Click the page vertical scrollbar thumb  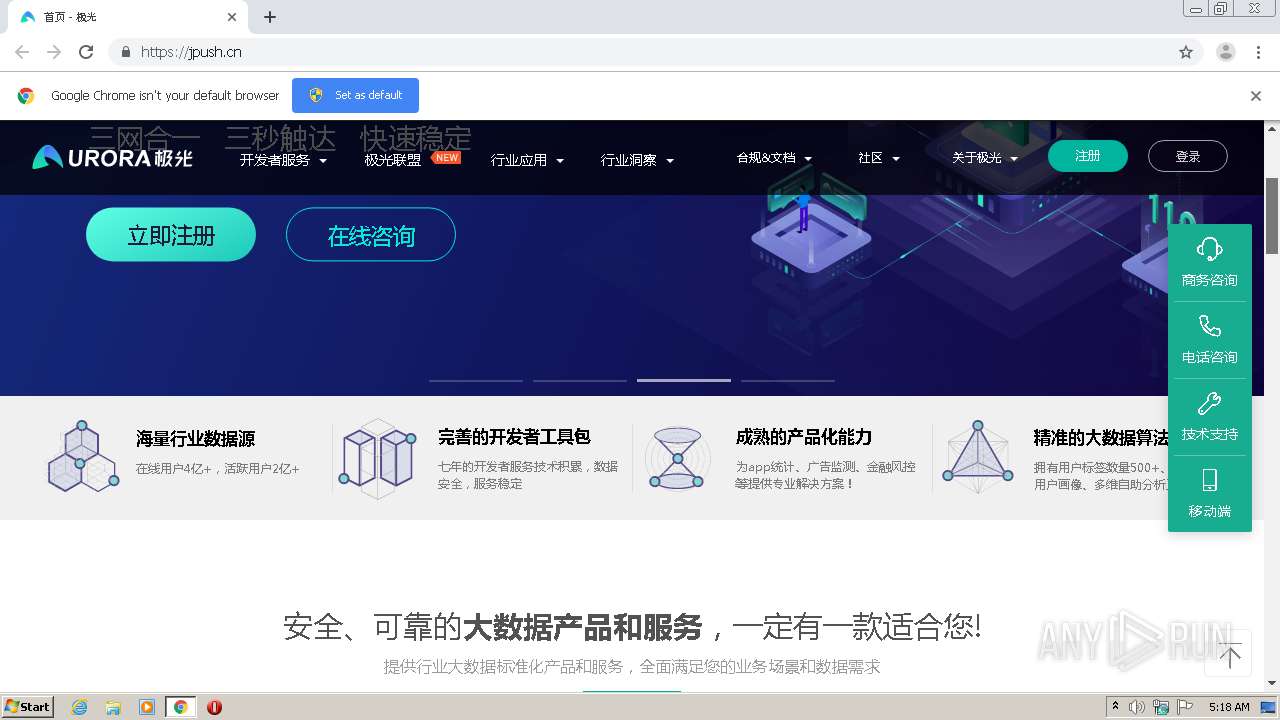tap(1272, 216)
